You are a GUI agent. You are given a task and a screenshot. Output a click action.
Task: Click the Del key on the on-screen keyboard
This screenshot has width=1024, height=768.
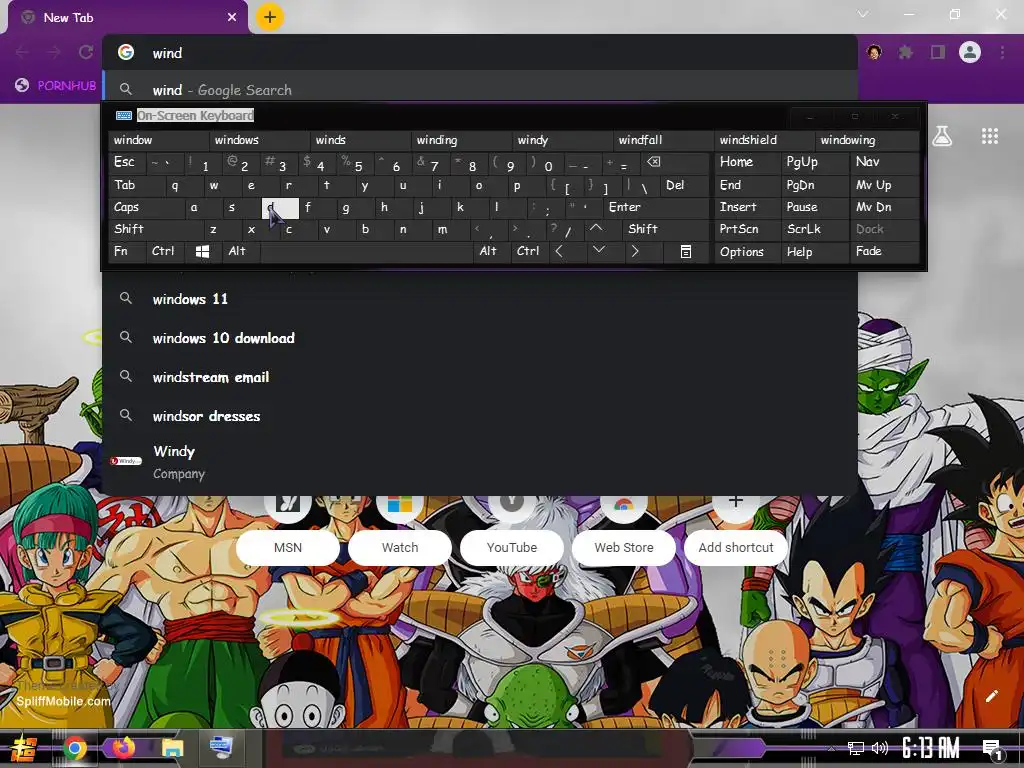[x=684, y=185]
